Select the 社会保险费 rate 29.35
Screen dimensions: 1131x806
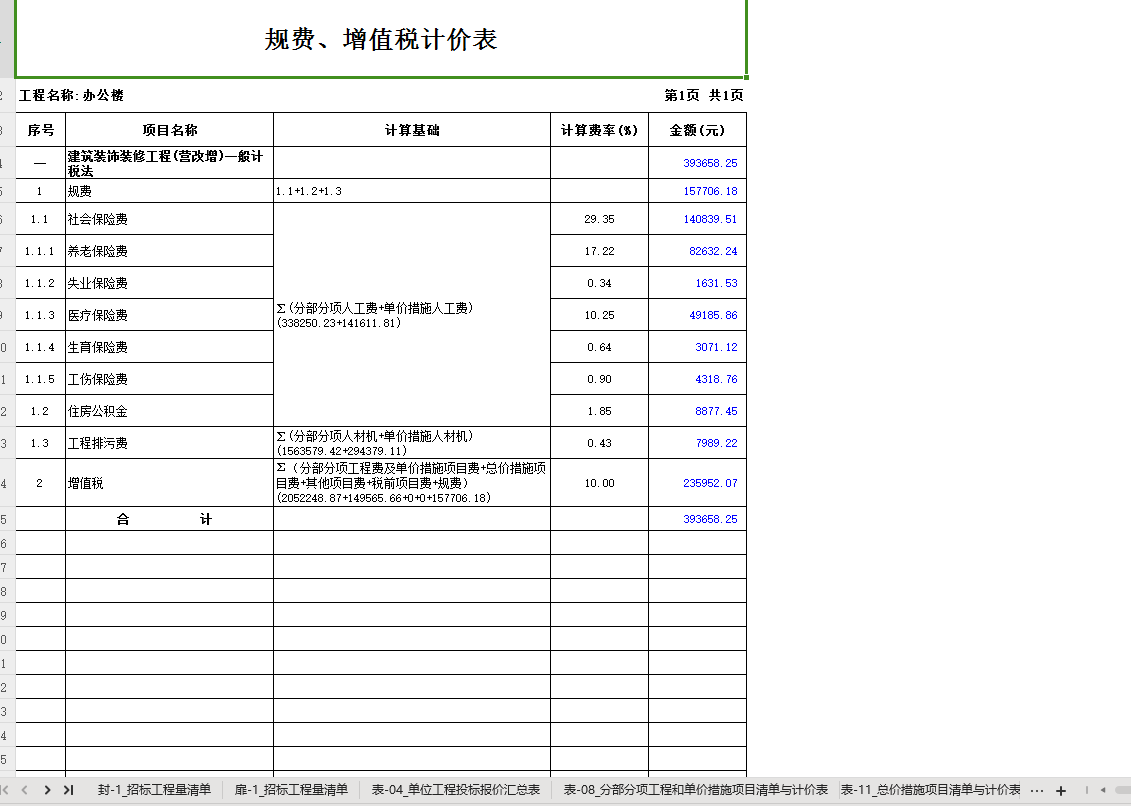(599, 219)
